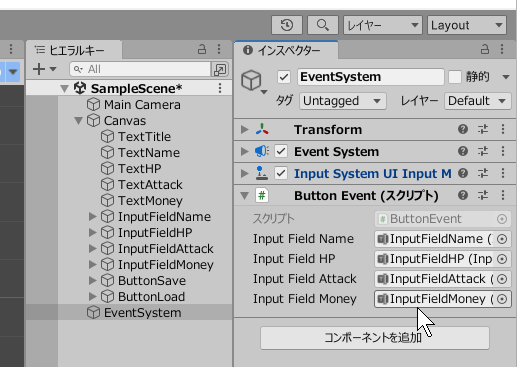The height and width of the screenshot is (367, 517).
Task: Open the undo history icon
Action: pyautogui.click(x=287, y=25)
